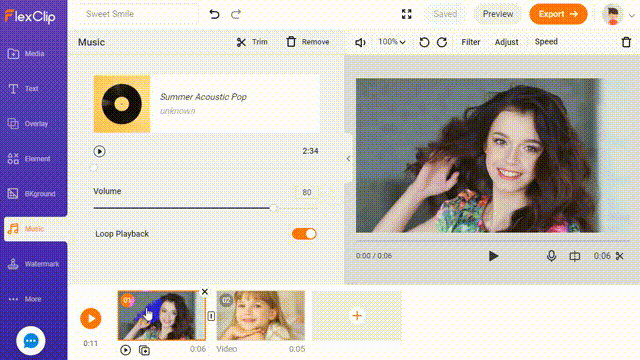Open the BKground sidebar panel

pyautogui.click(x=31, y=194)
